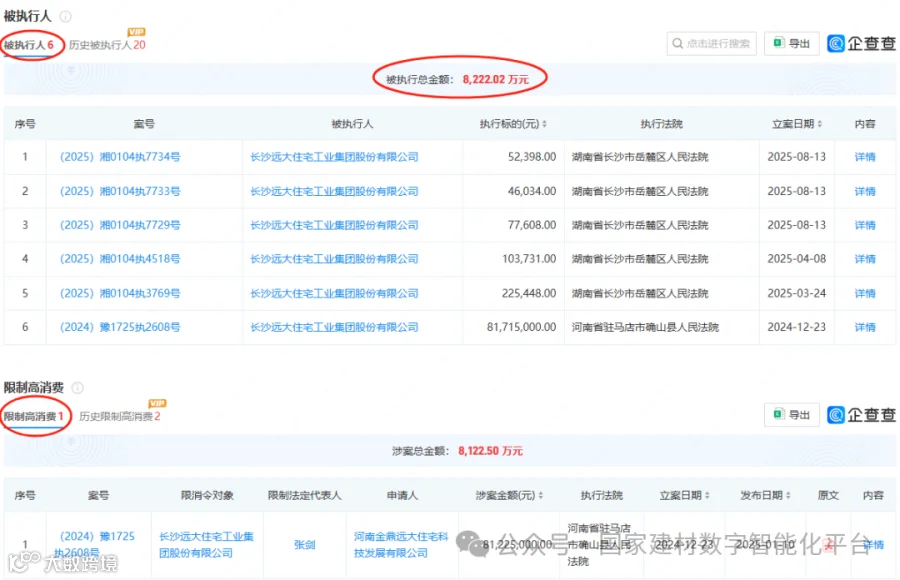Open case (2025)湘0104执3769号
This screenshot has width=900, height=580.
120,293
